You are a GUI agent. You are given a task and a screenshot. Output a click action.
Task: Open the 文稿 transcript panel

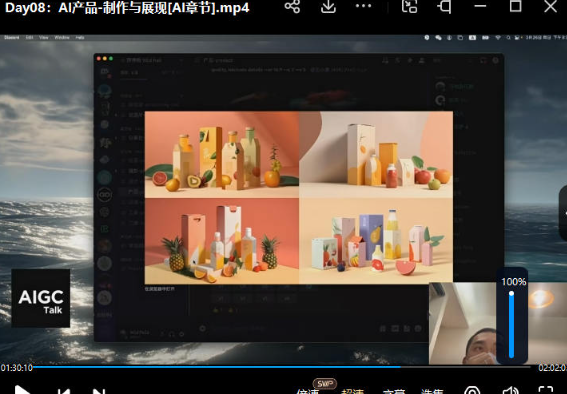[394, 391]
